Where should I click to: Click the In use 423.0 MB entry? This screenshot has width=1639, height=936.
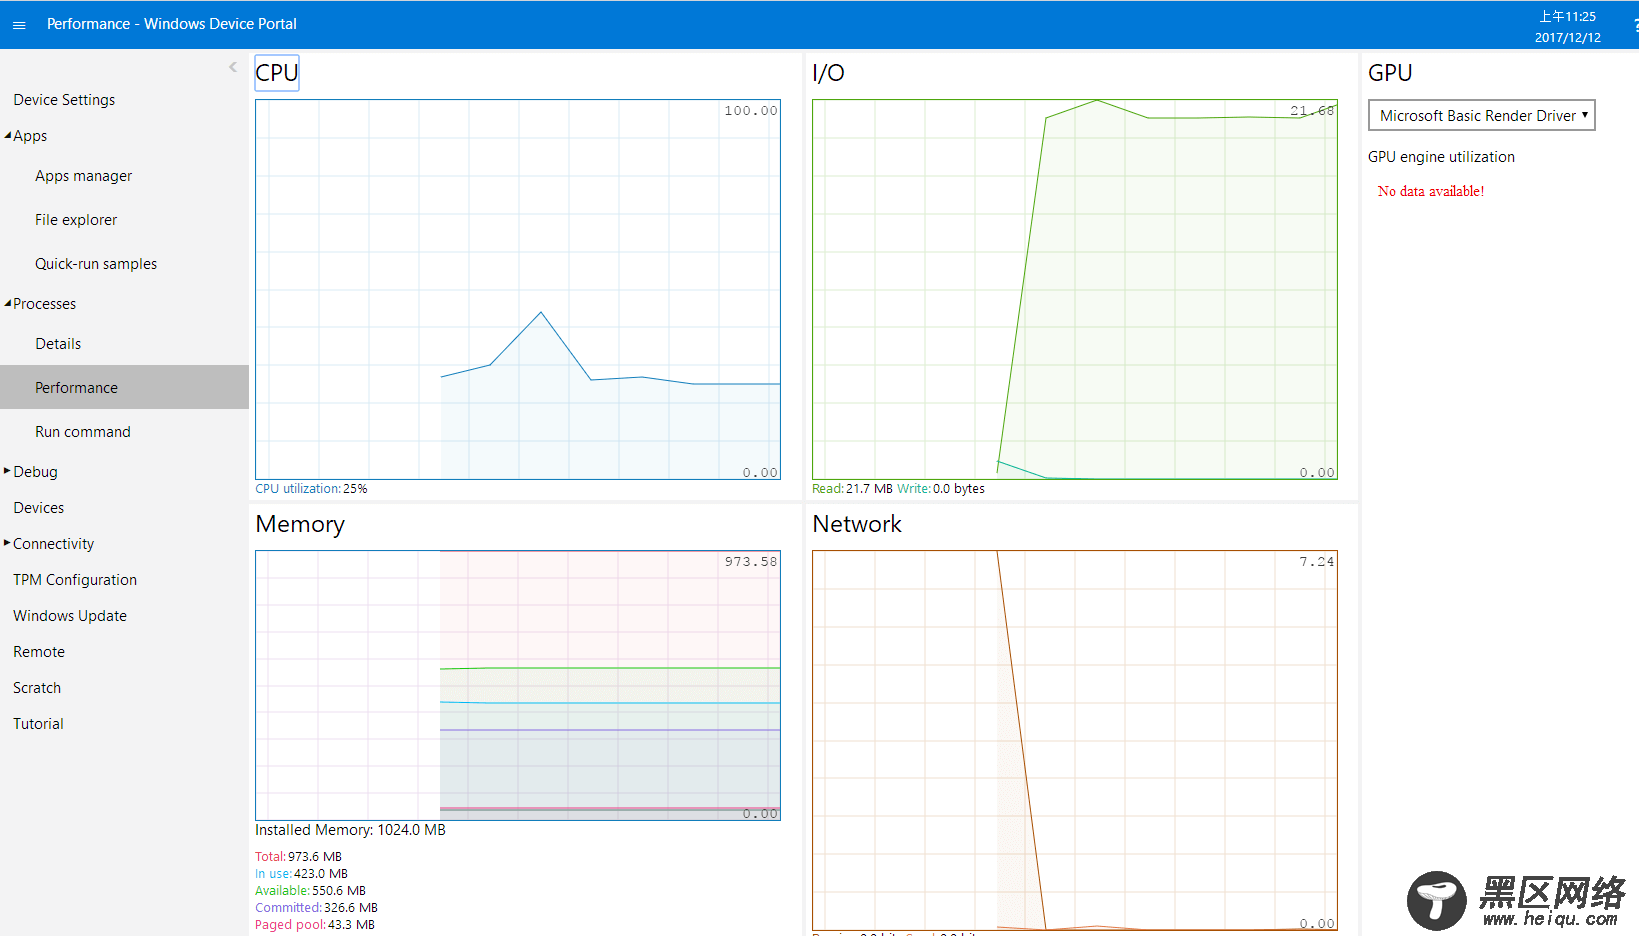(301, 874)
